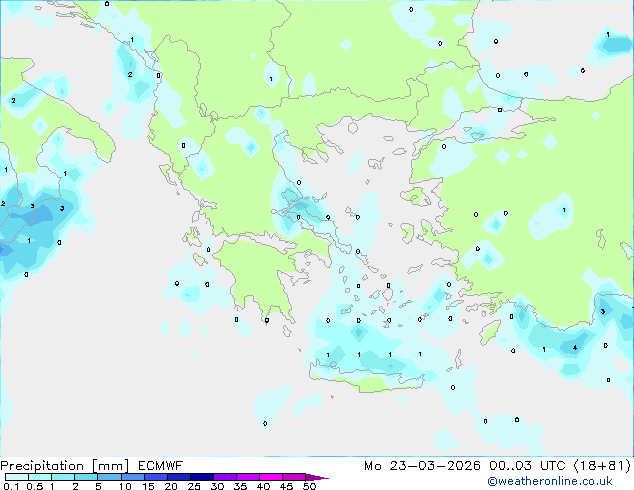Screen dimensions: 634x490
Task: Click the 'Precipitation' title word
Action: click(x=42, y=466)
